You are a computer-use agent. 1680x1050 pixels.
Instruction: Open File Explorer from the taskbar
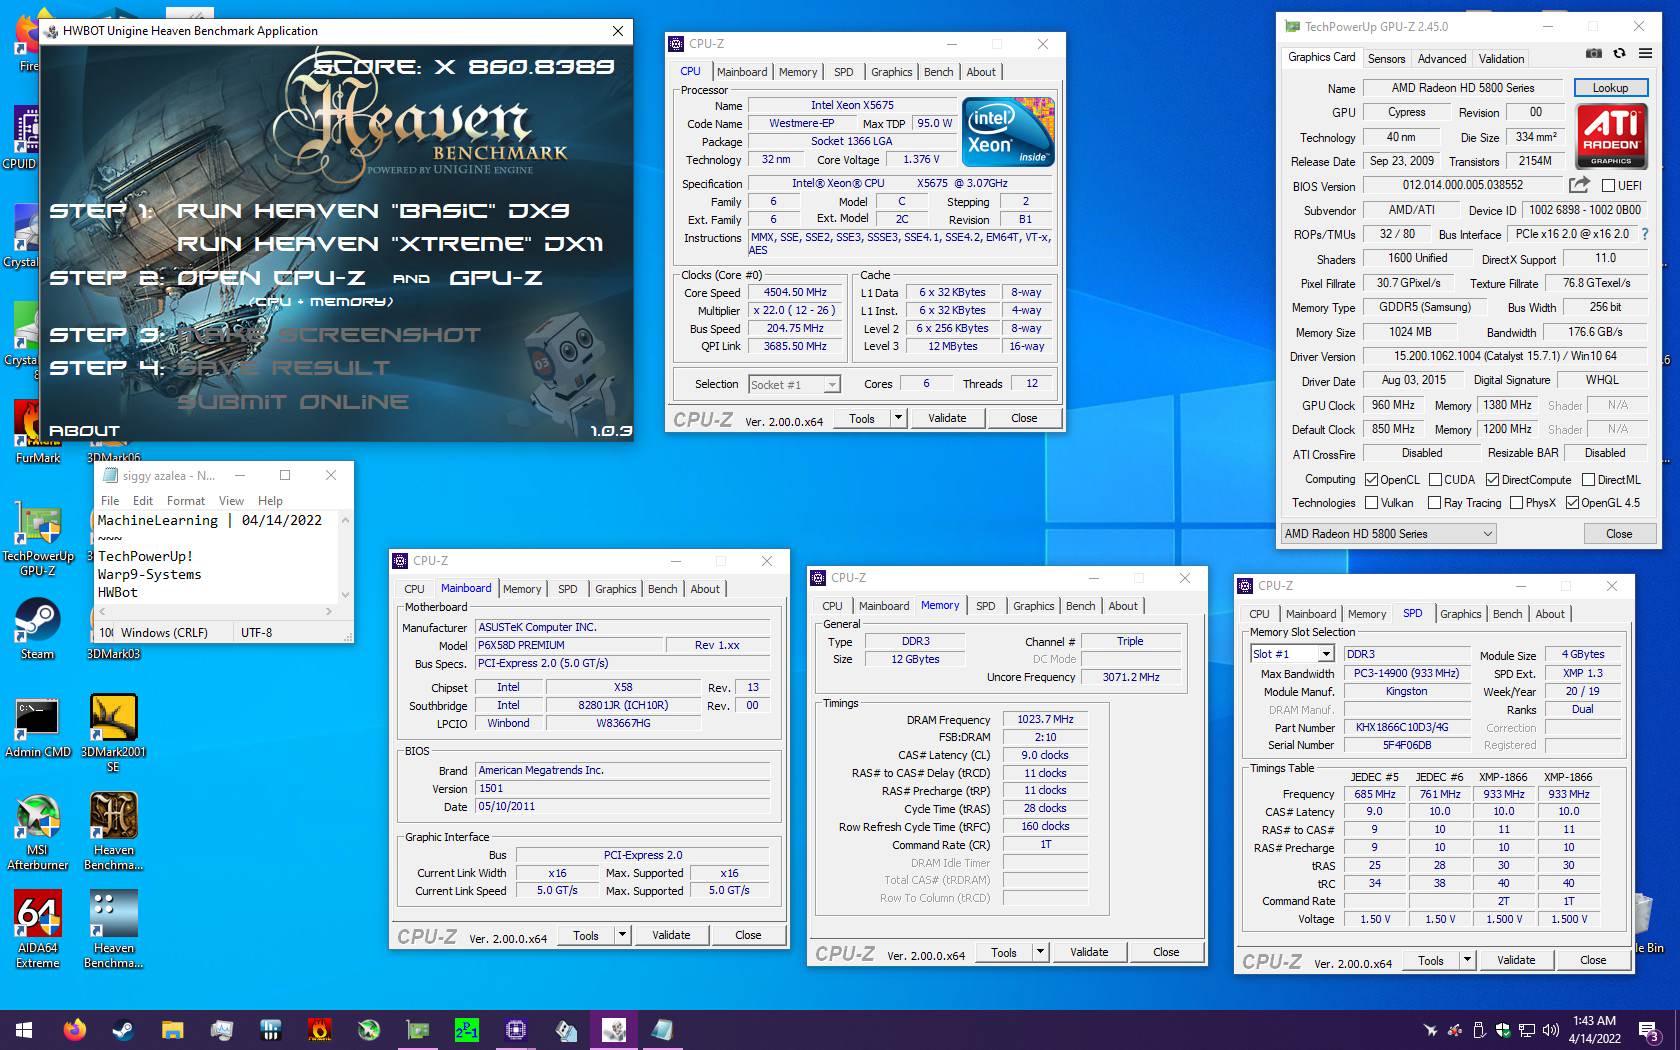click(172, 1029)
